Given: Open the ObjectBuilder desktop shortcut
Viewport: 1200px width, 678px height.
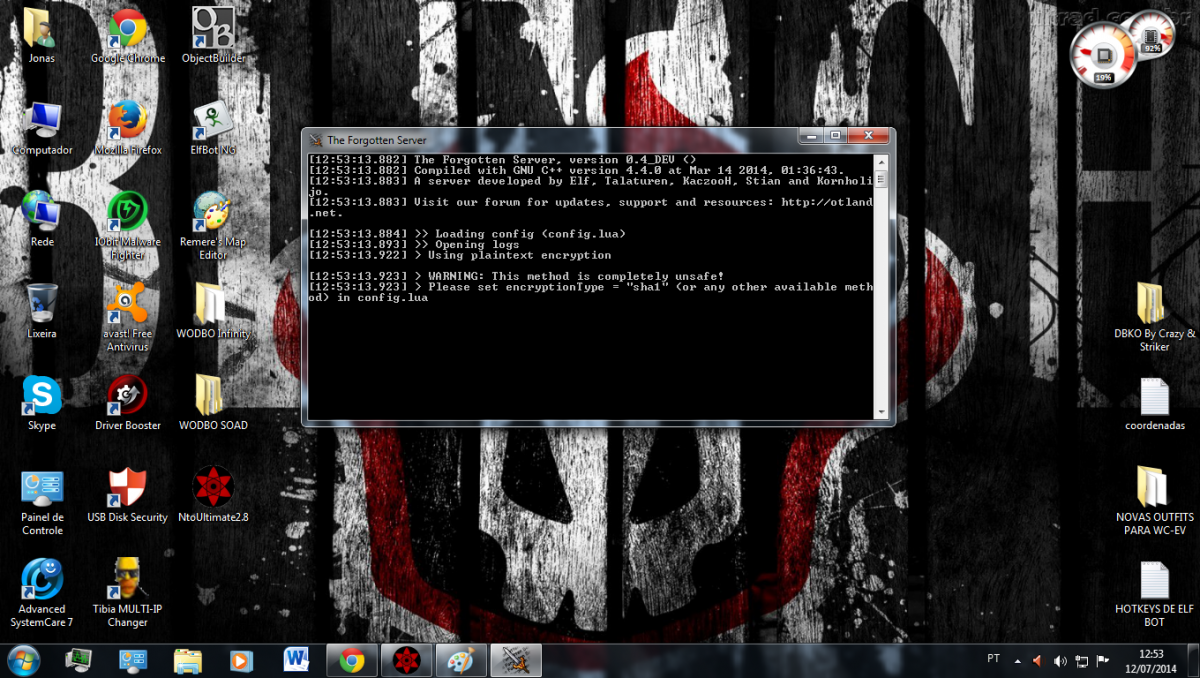Looking at the screenshot, I should tap(213, 35).
